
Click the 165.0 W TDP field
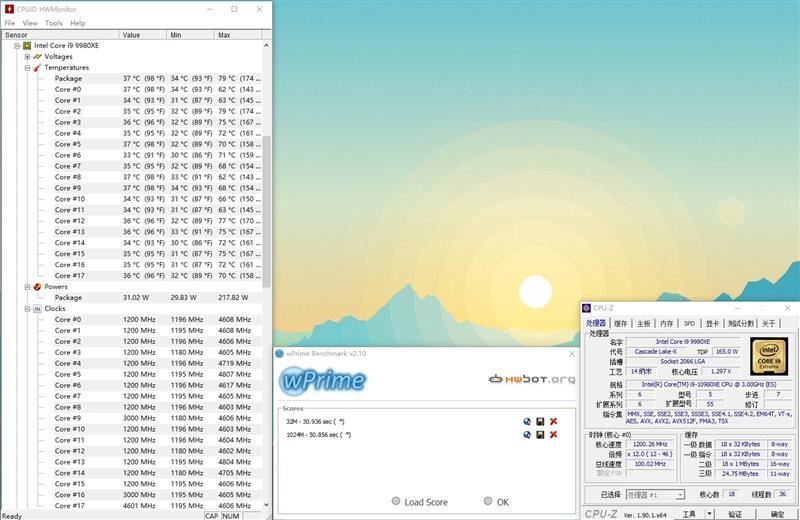727,352
